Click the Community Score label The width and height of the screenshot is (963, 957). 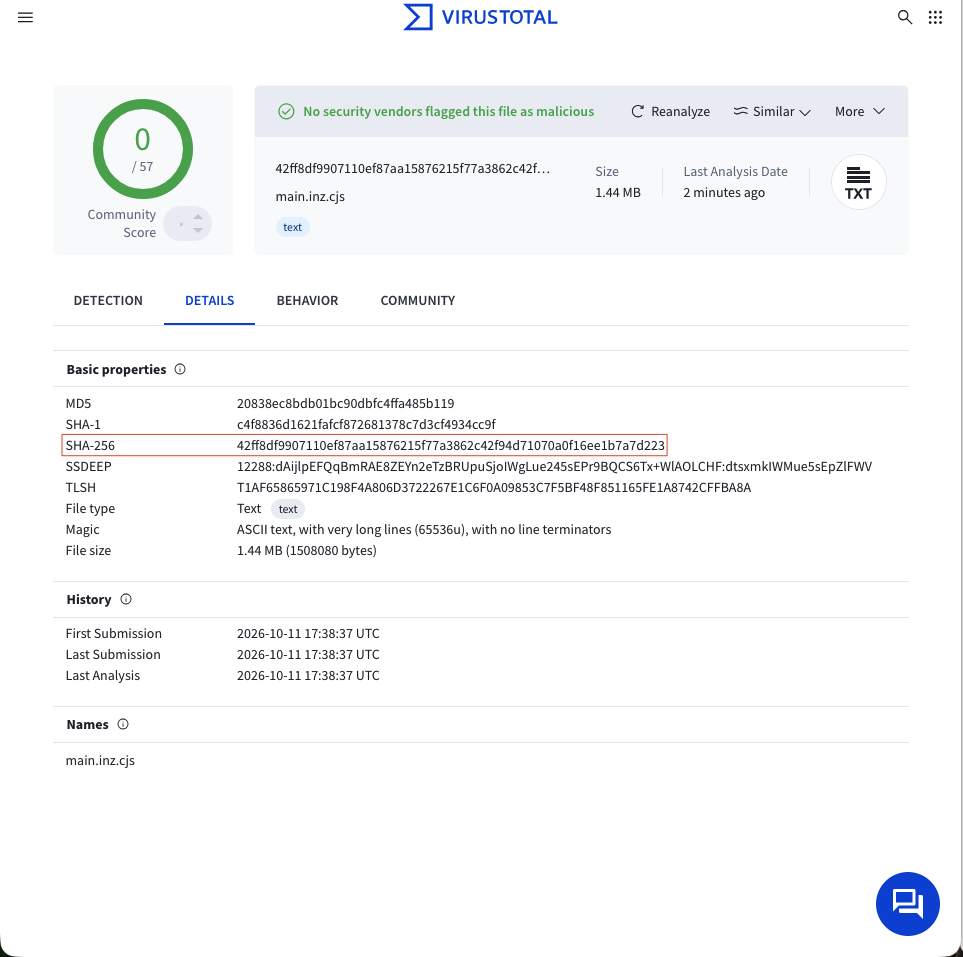(x=122, y=224)
